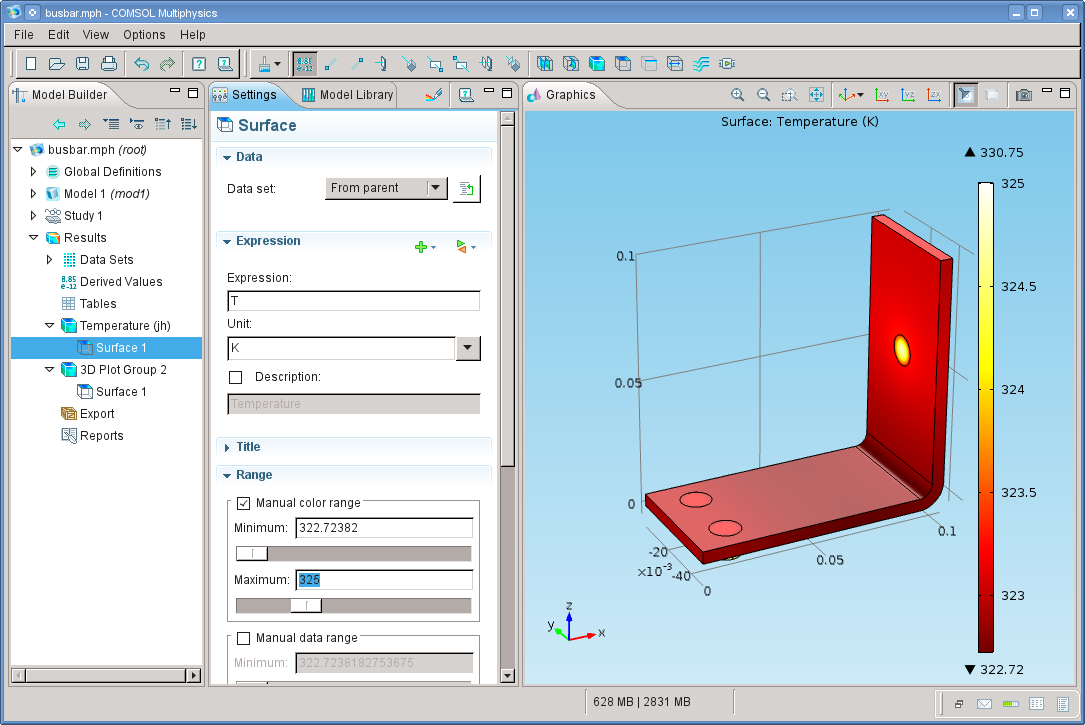
Task: Click the Plot brush icon in Settings
Action: pyautogui.click(x=433, y=95)
